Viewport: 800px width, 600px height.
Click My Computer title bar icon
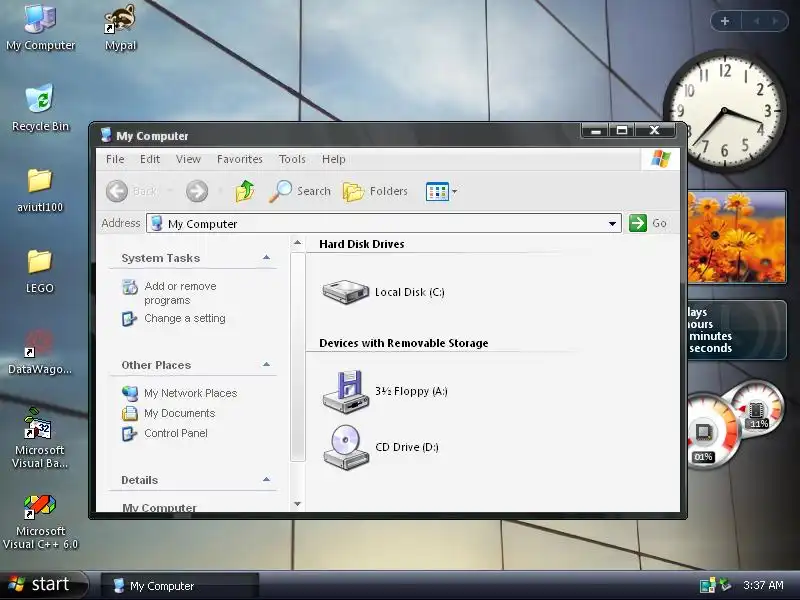point(106,135)
